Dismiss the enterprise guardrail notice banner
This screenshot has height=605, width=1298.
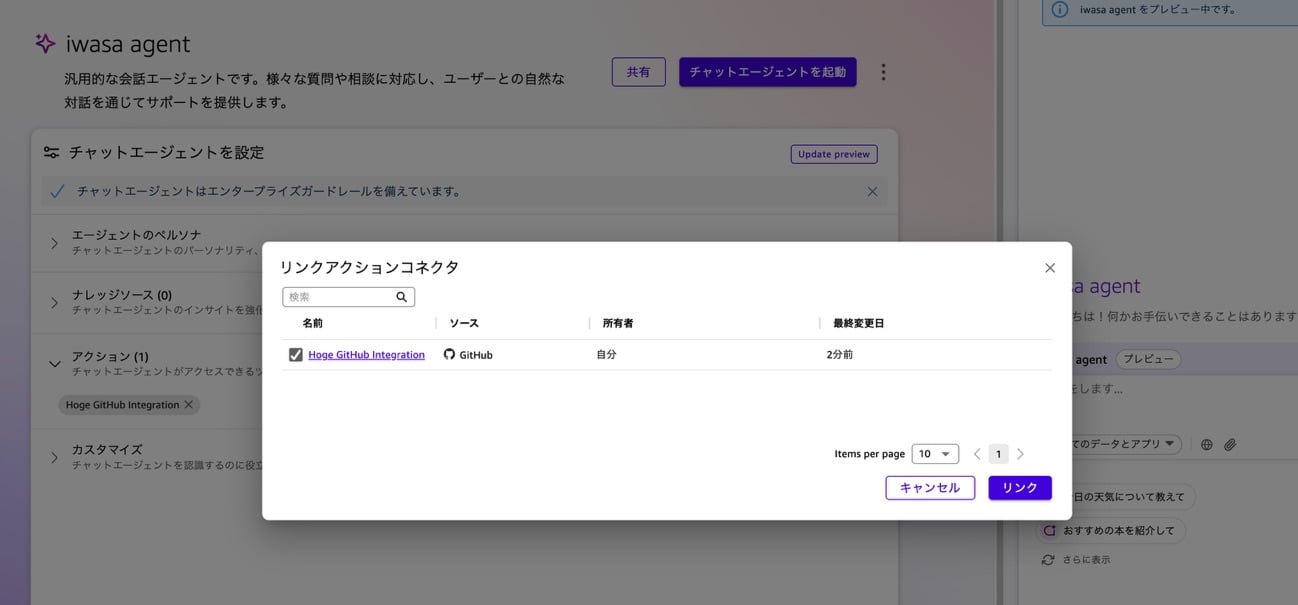point(872,192)
